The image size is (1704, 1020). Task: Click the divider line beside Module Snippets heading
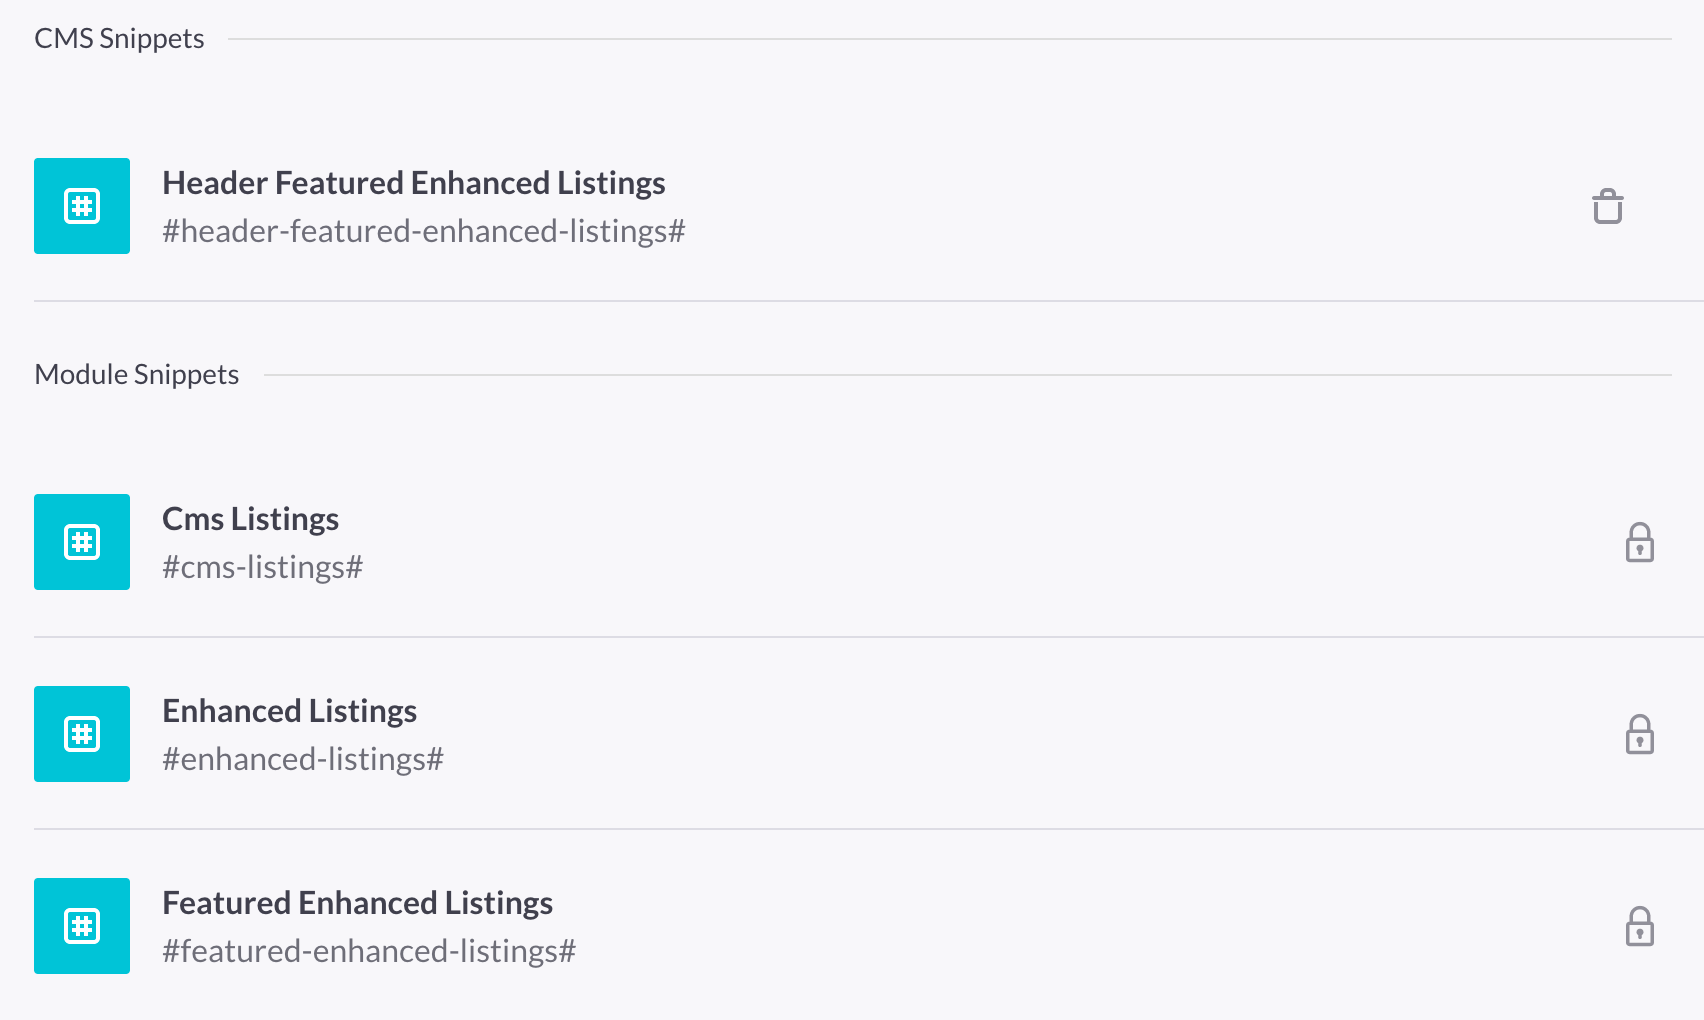[x=967, y=376]
